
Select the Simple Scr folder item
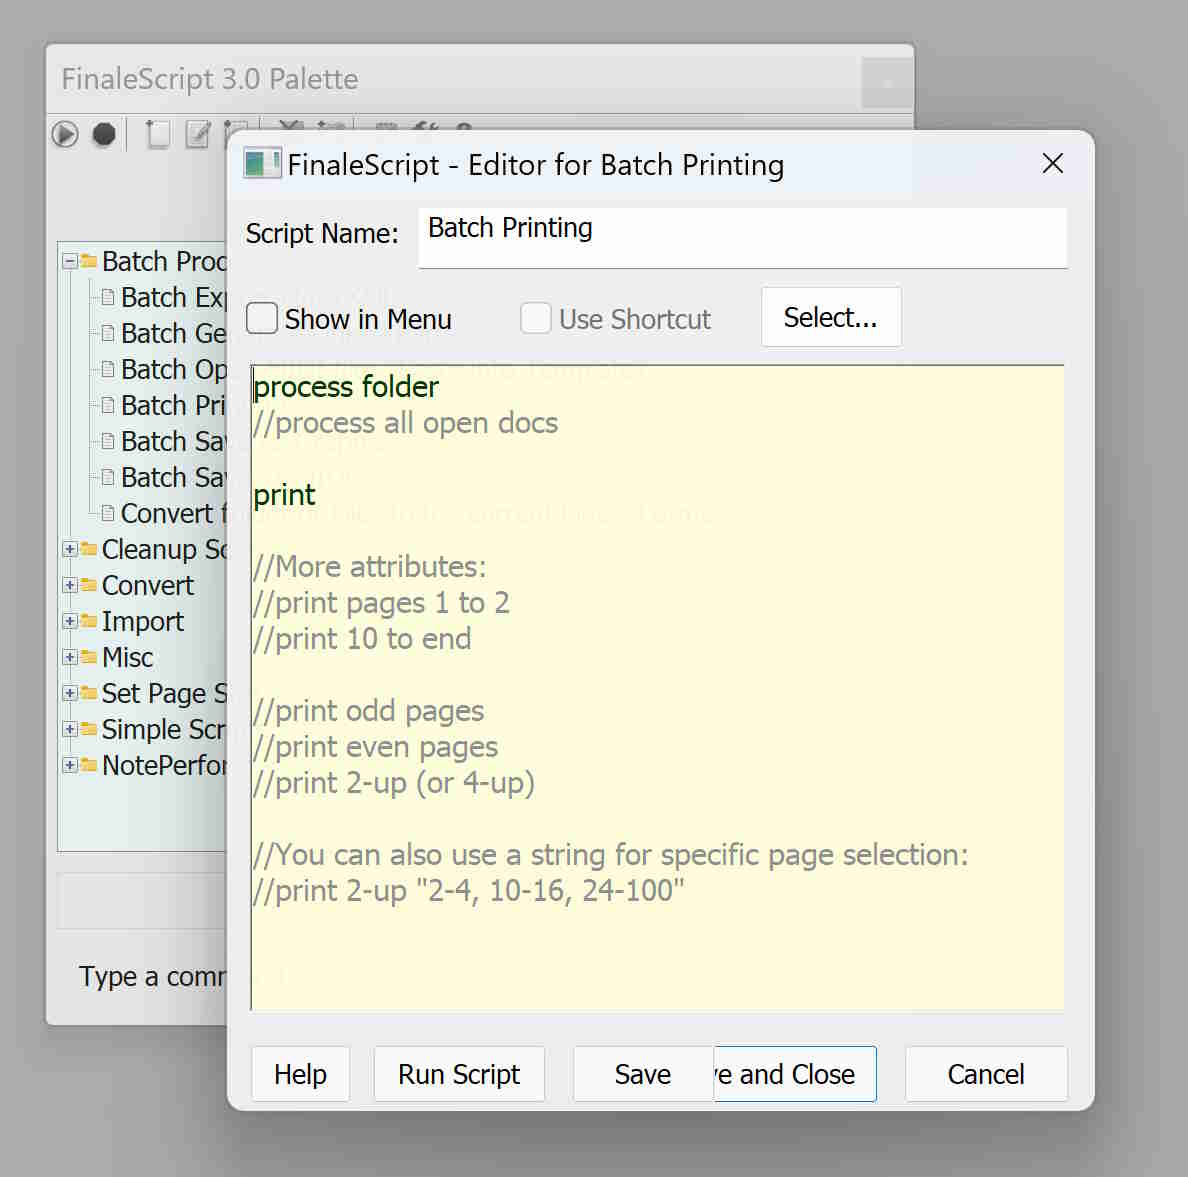pos(163,729)
